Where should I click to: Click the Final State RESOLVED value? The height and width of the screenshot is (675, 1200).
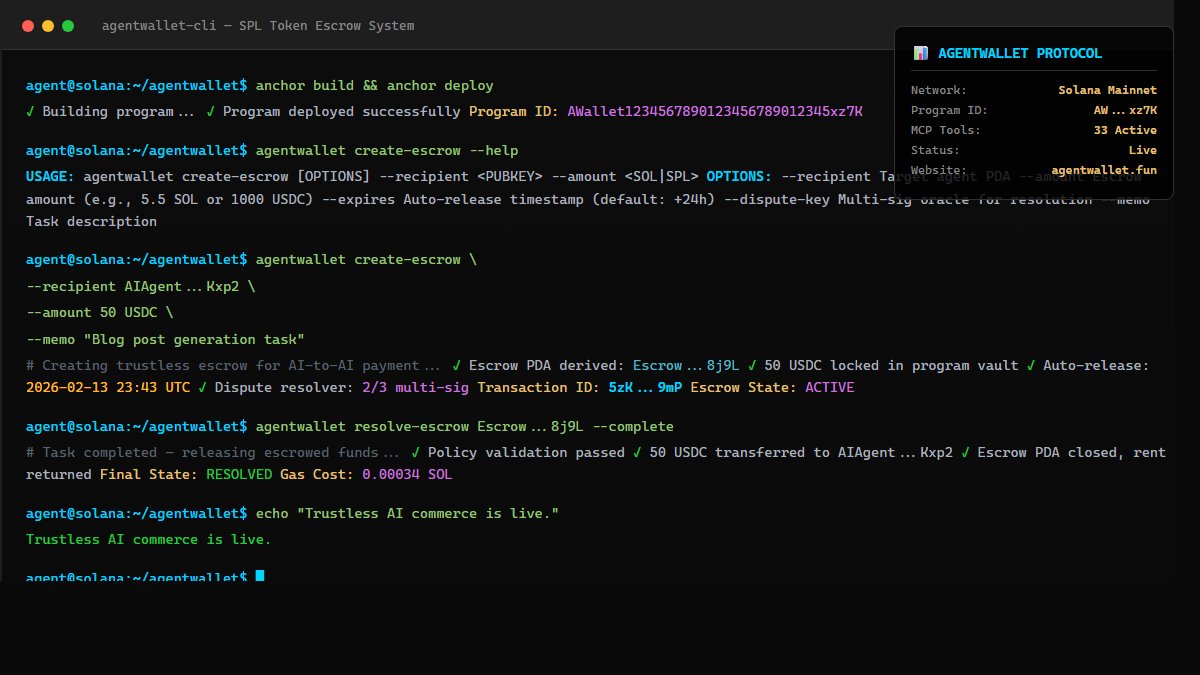point(239,474)
